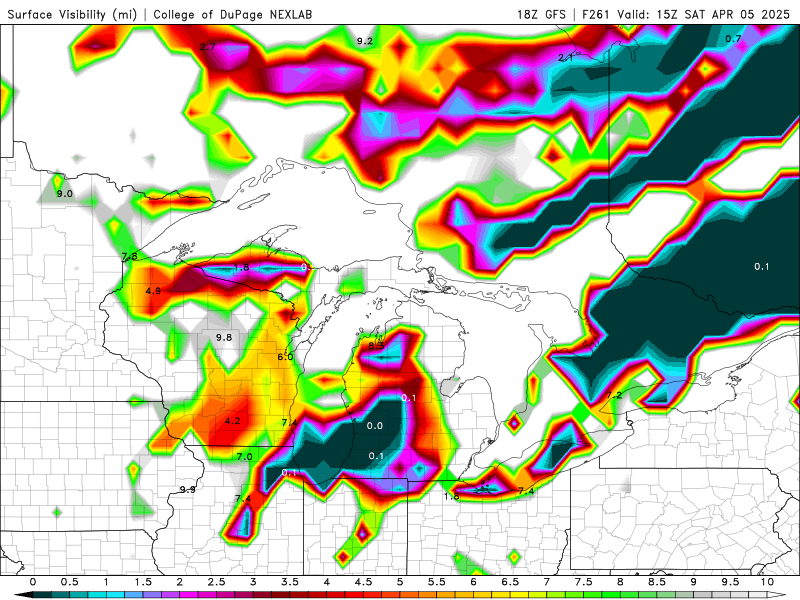The width and height of the screenshot is (800, 600).
Task: Click the 9.8 value in Wisconsin
Action: [223, 337]
